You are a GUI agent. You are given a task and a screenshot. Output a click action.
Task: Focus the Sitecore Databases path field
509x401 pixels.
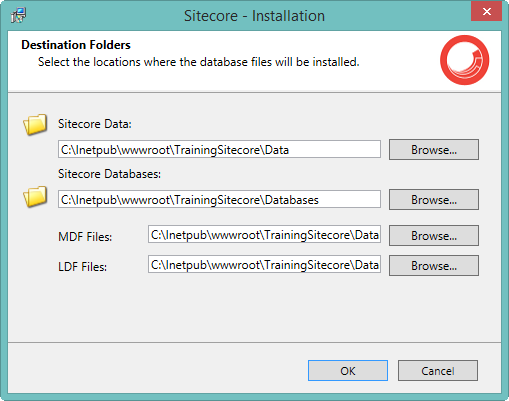tap(219, 199)
